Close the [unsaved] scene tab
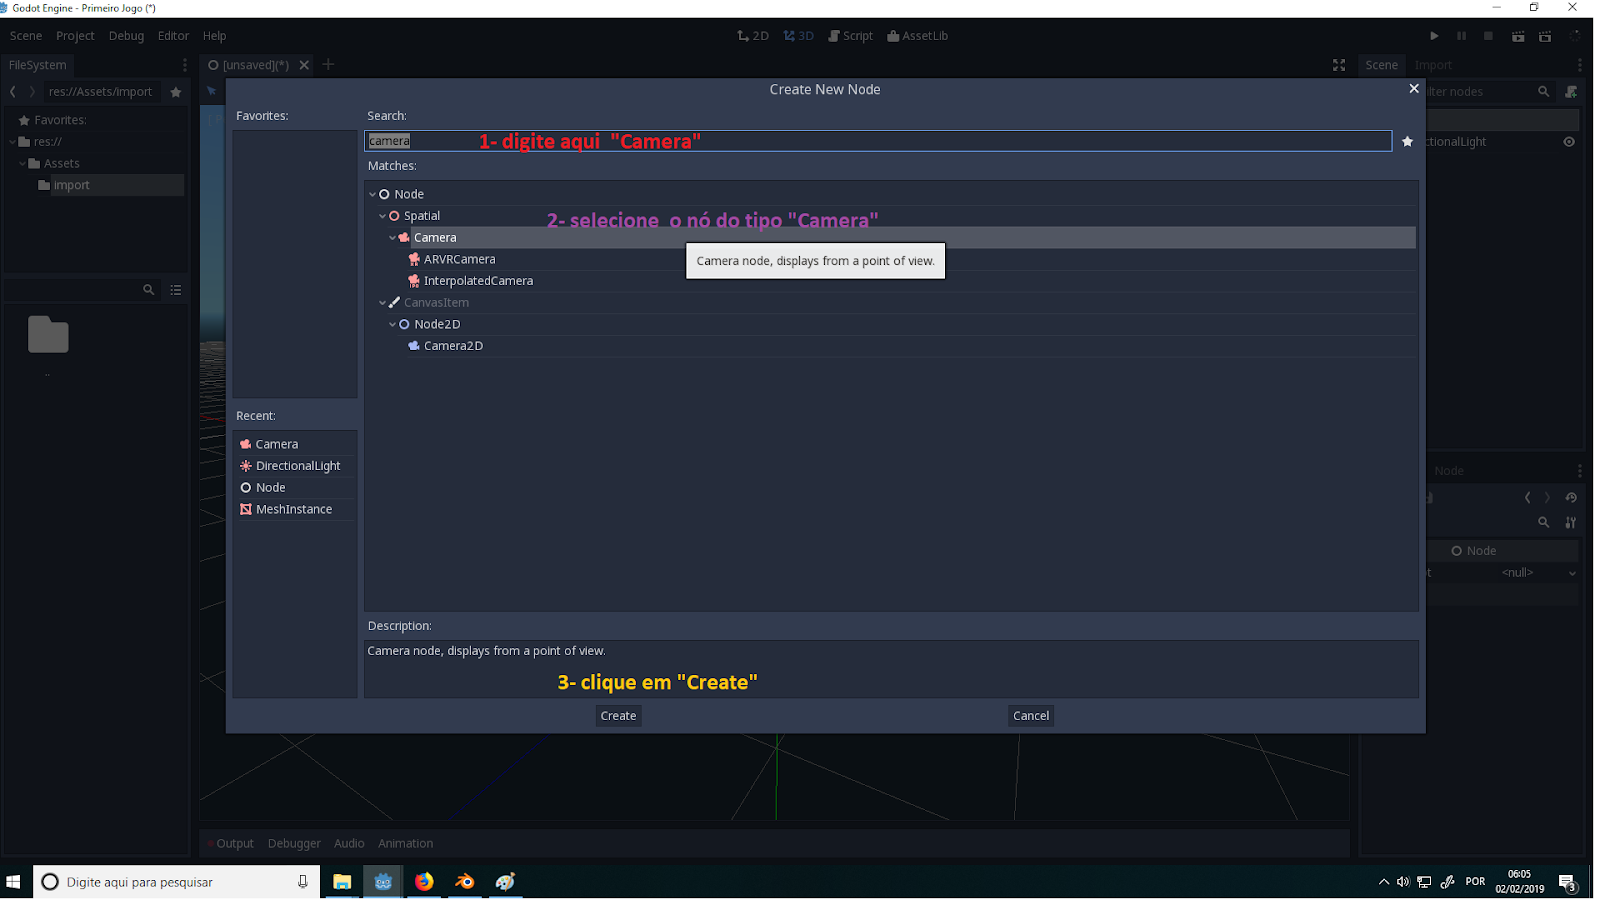 point(304,65)
